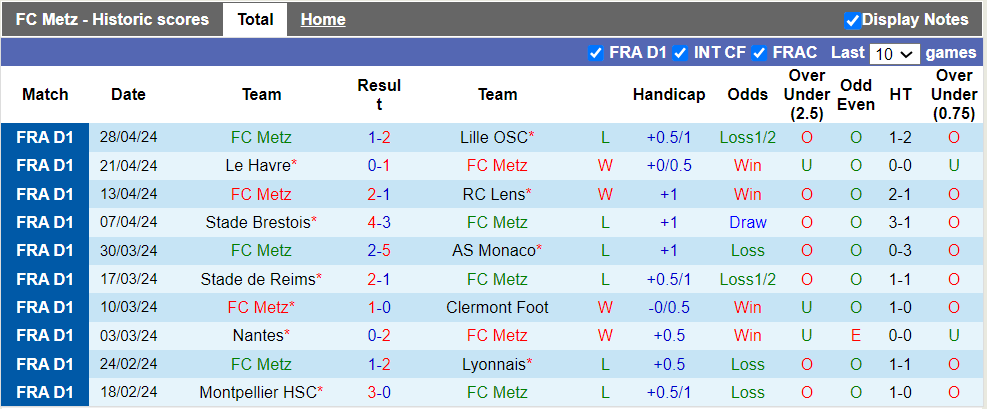Switch to the Home tab

pos(323,20)
